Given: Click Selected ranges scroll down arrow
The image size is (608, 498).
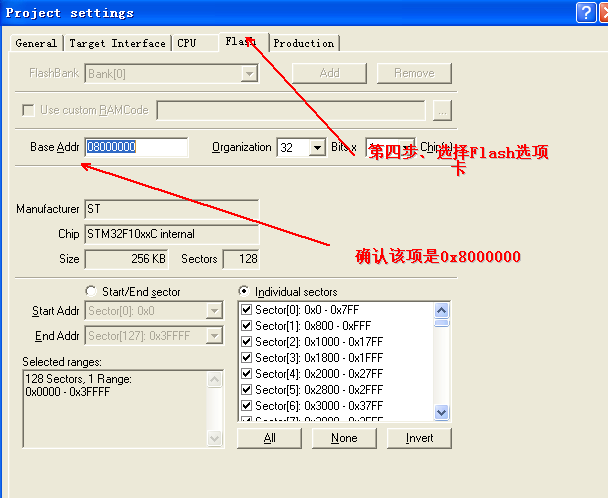Looking at the screenshot, I should point(214,438).
